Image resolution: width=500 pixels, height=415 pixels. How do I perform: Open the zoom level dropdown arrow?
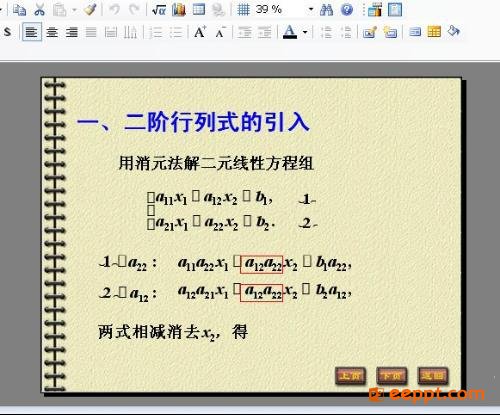(311, 9)
